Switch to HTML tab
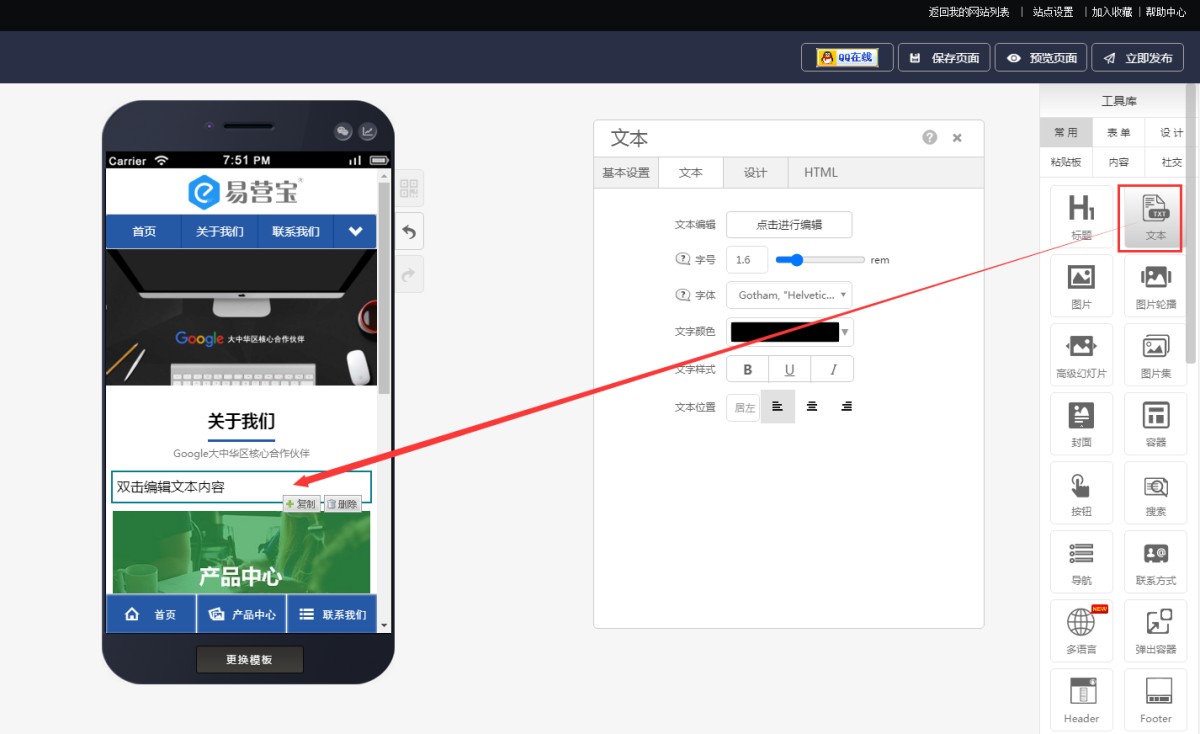Image resolution: width=1200 pixels, height=734 pixels. tap(821, 172)
